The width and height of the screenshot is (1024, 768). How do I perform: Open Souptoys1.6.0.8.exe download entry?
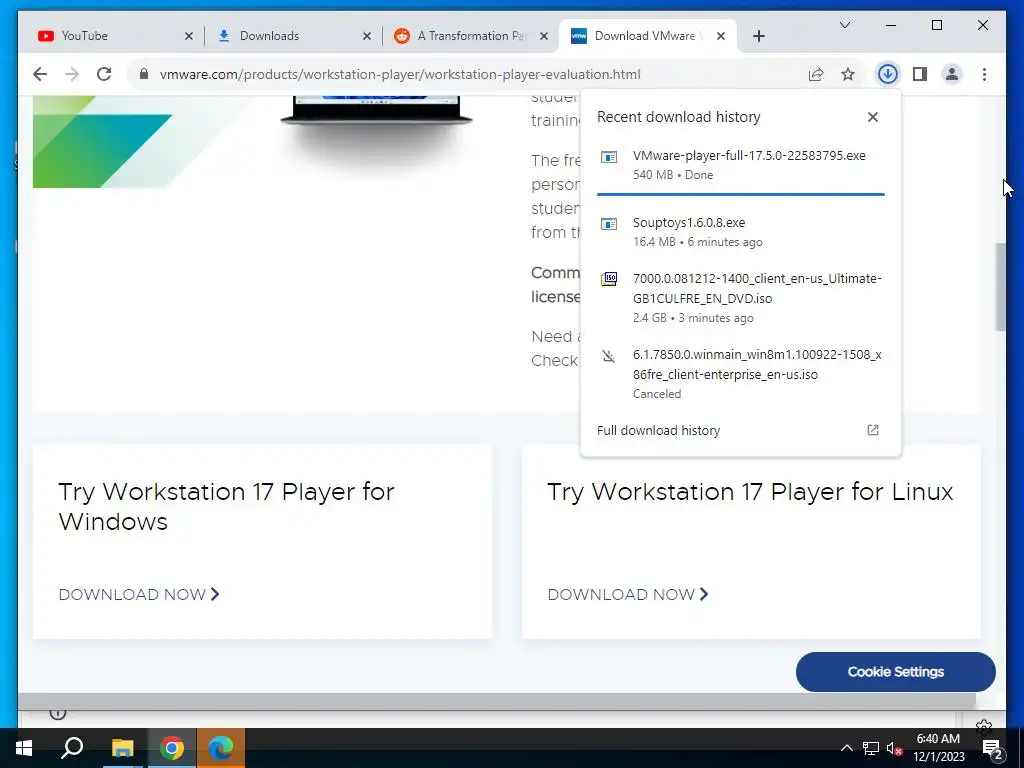pos(741,232)
